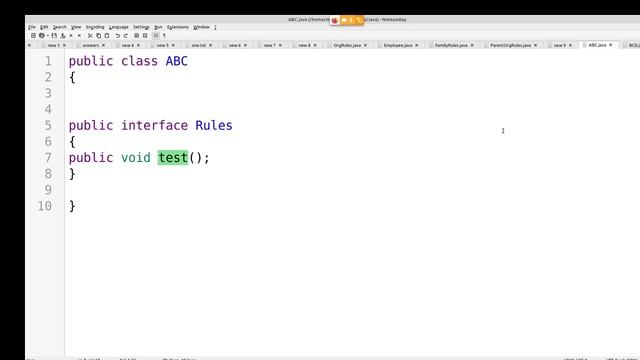640x360 pixels.
Task: Click line number 10 in the gutter
Action: tap(44, 206)
